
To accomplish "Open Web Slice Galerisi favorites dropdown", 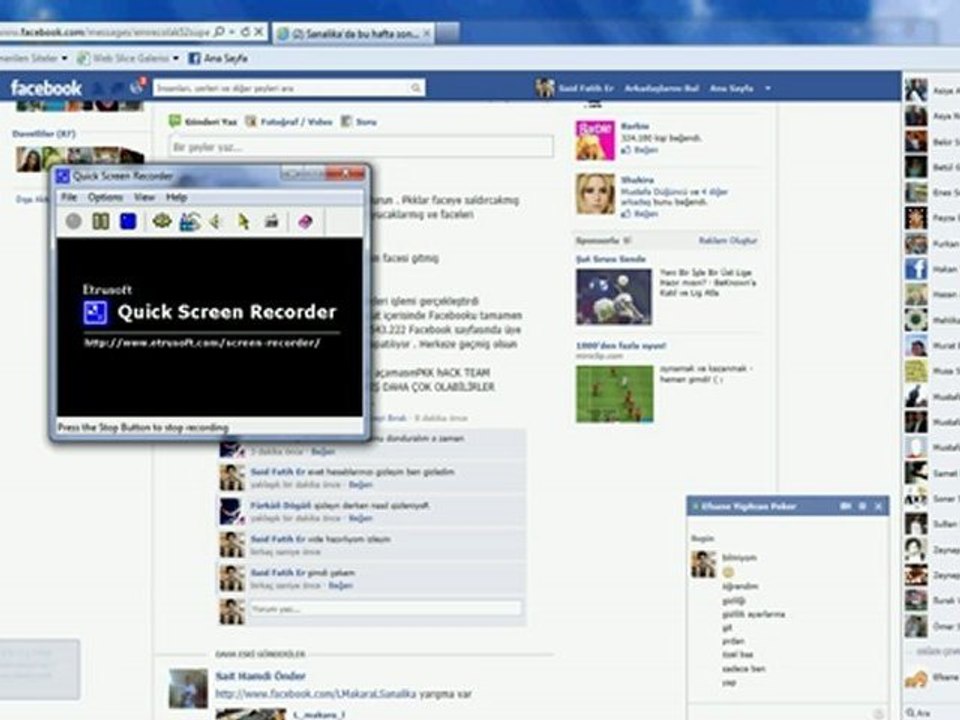I will pyautogui.click(x=176, y=58).
